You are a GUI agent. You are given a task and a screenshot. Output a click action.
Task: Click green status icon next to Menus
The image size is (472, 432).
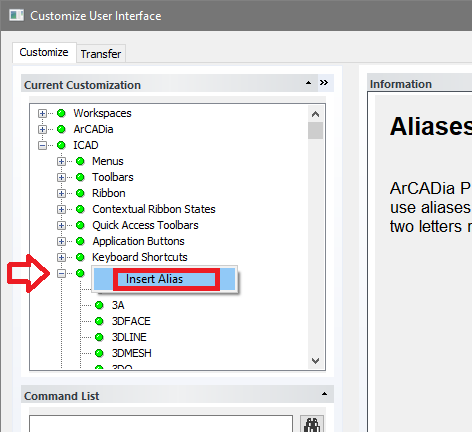click(x=80, y=161)
